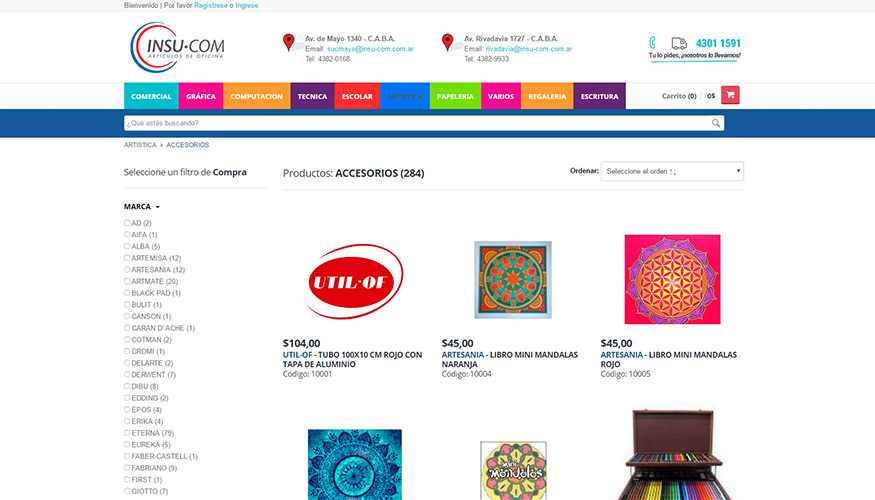Screen dimensions: 875x500
Task: Open the Ordenar sort dropdown
Action: click(672, 171)
